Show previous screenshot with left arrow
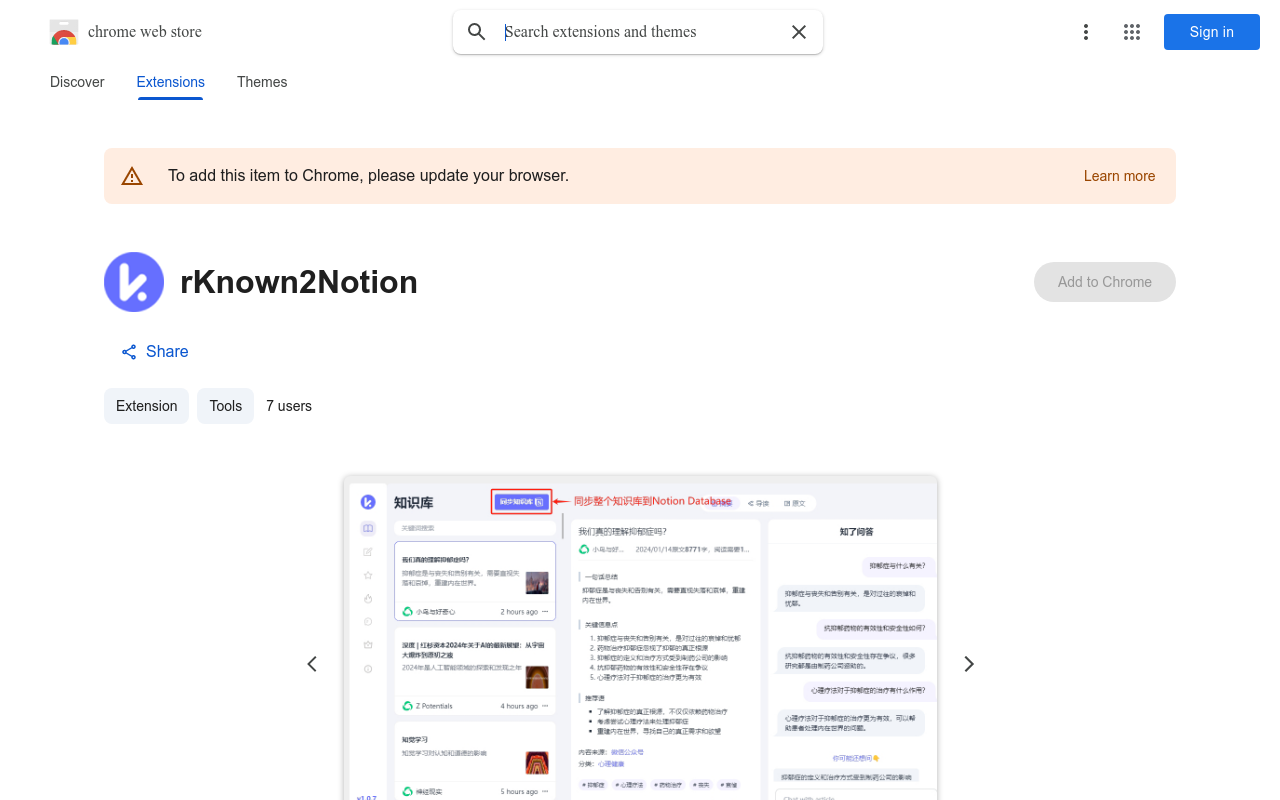Screen dimensions: 1280x800 (312, 664)
